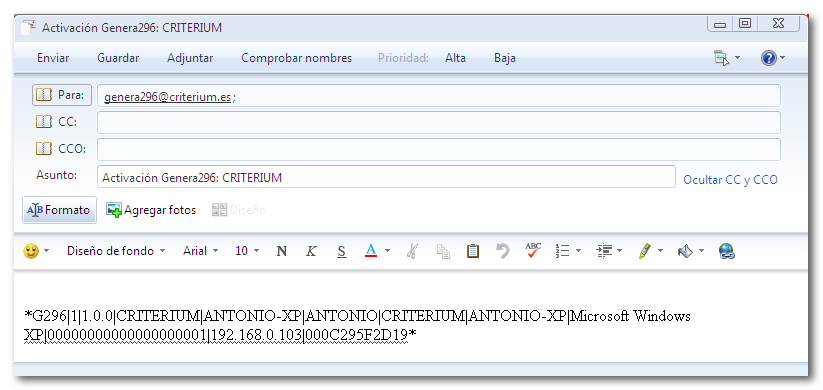Expand the list style dropdown arrow
The height and width of the screenshot is (390, 823).
(x=578, y=251)
